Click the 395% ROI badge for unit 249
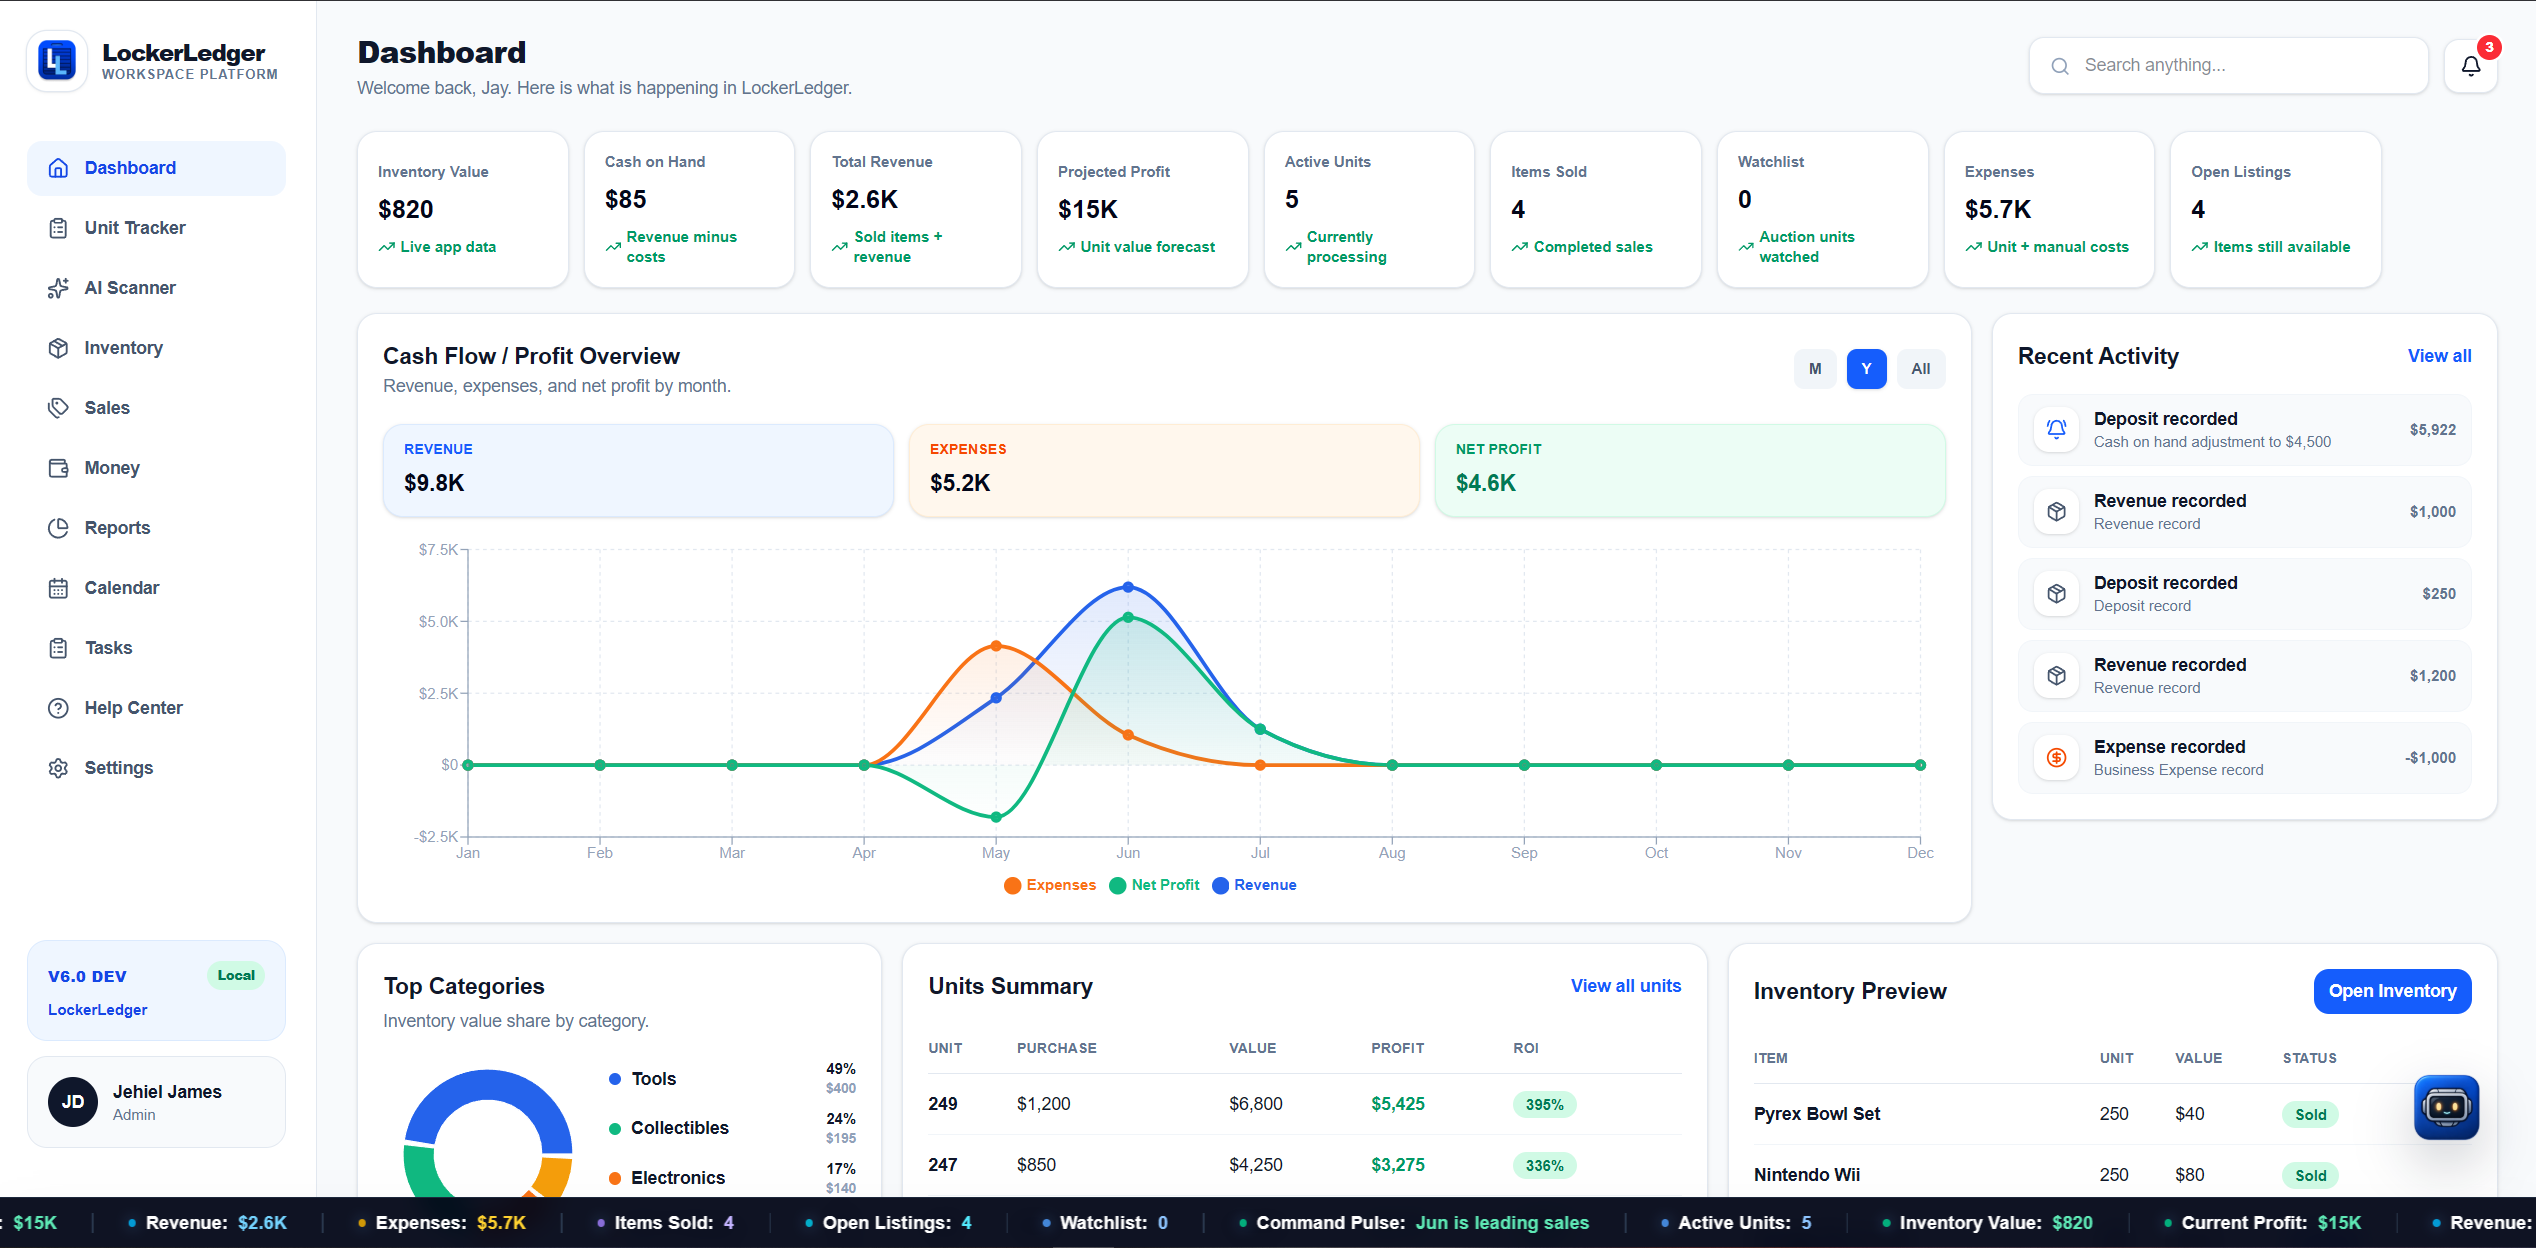The height and width of the screenshot is (1248, 2536). pyautogui.click(x=1544, y=1104)
